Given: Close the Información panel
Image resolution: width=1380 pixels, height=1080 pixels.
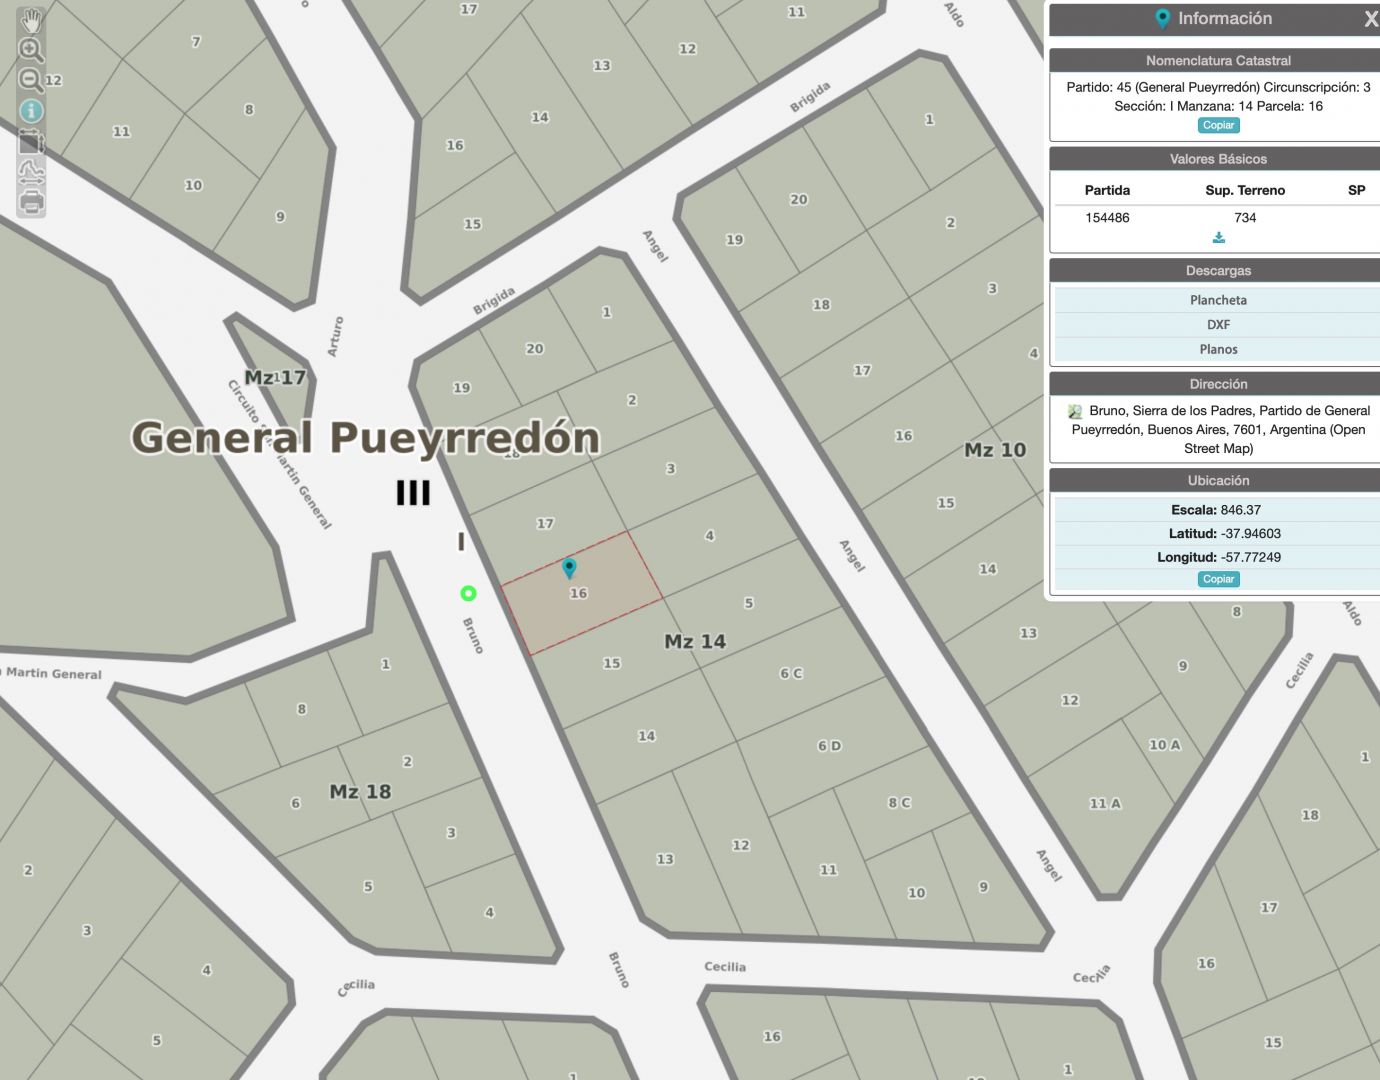Looking at the screenshot, I should 1370,19.
